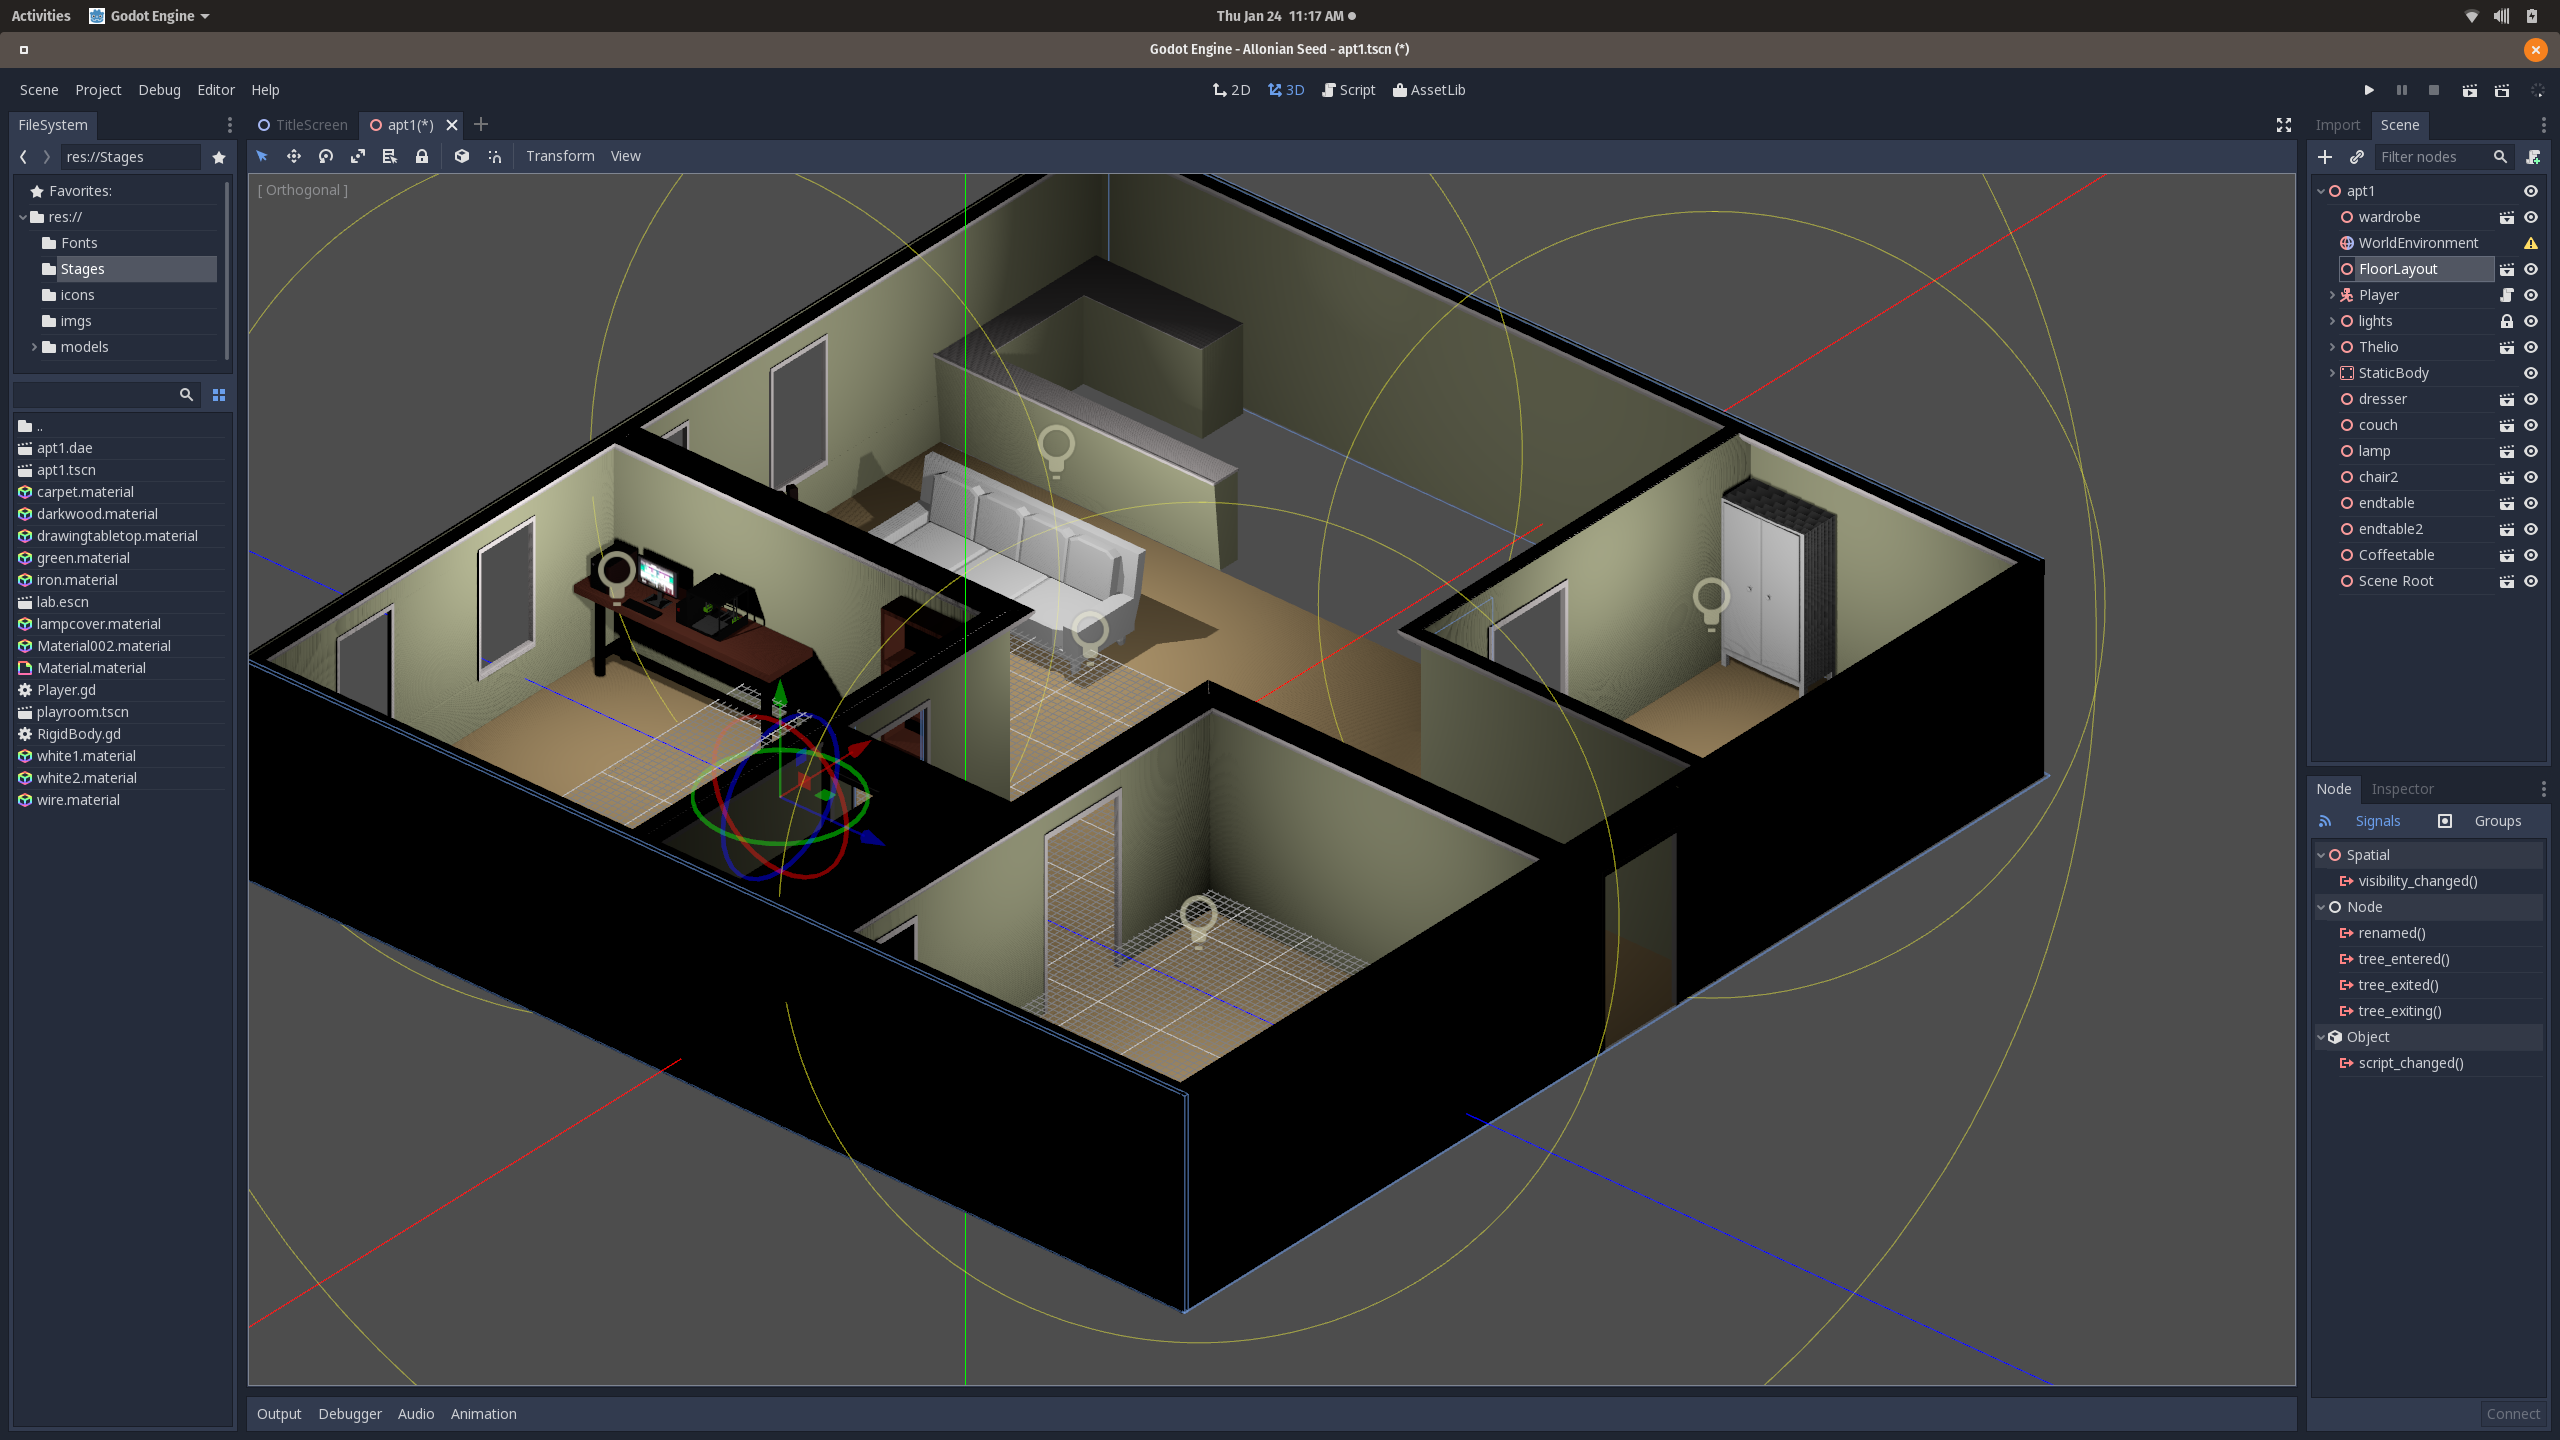The height and width of the screenshot is (1440, 2560).
Task: Switch to the Inspector tab
Action: [x=2402, y=789]
